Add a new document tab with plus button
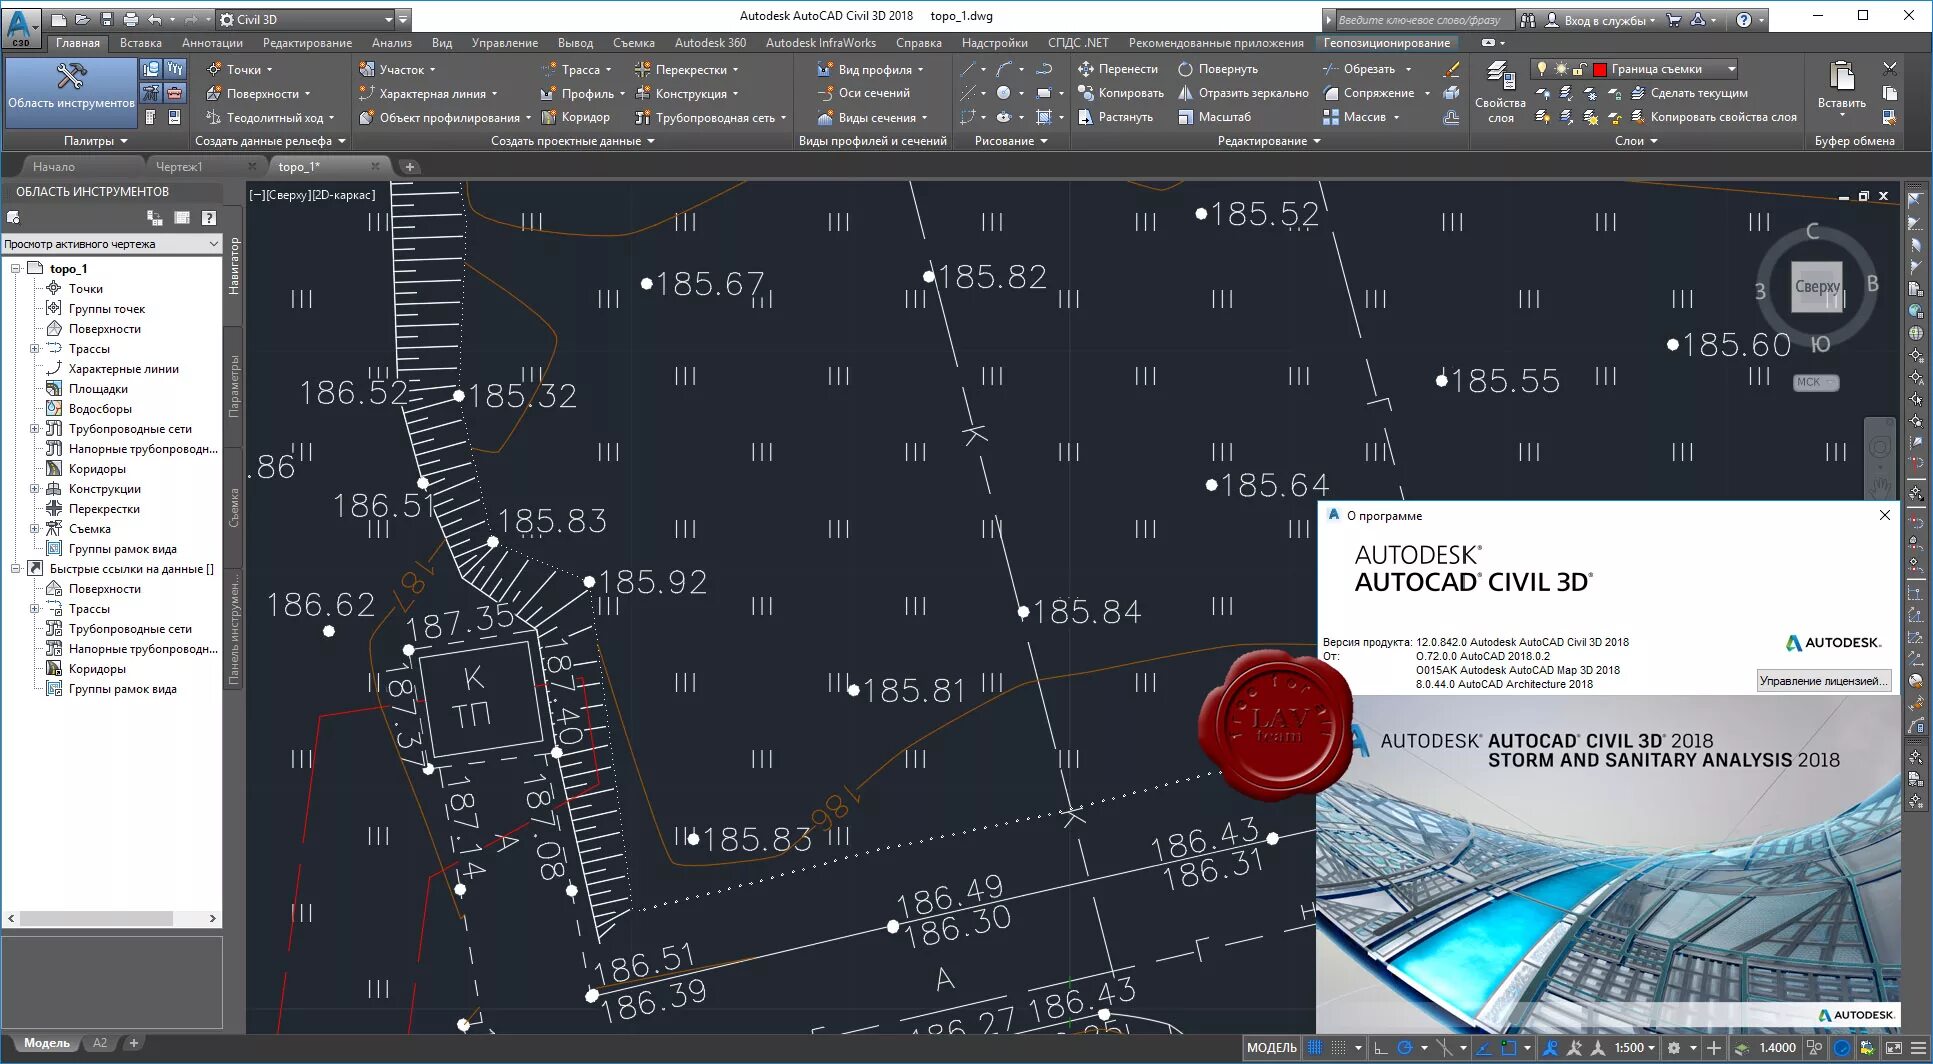Viewport: 1933px width, 1064px height. pos(409,167)
